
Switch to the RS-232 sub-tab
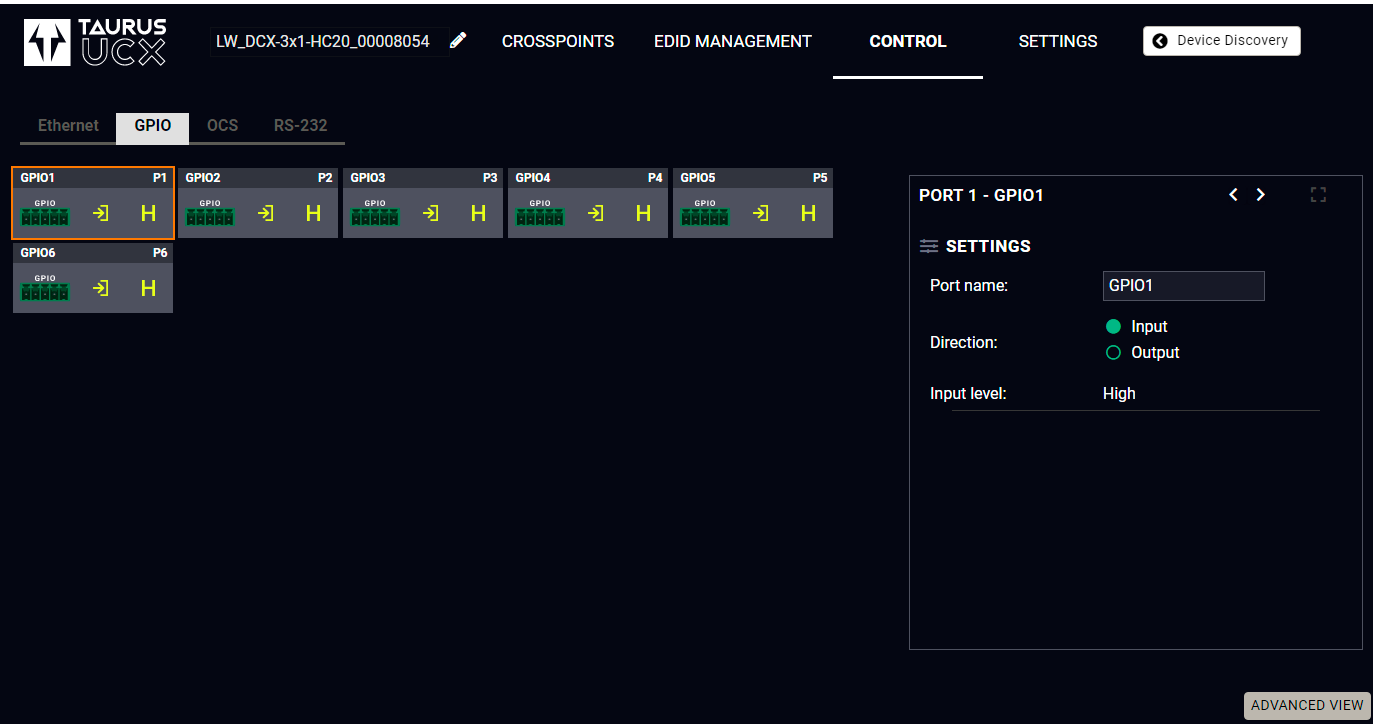pyautogui.click(x=301, y=126)
